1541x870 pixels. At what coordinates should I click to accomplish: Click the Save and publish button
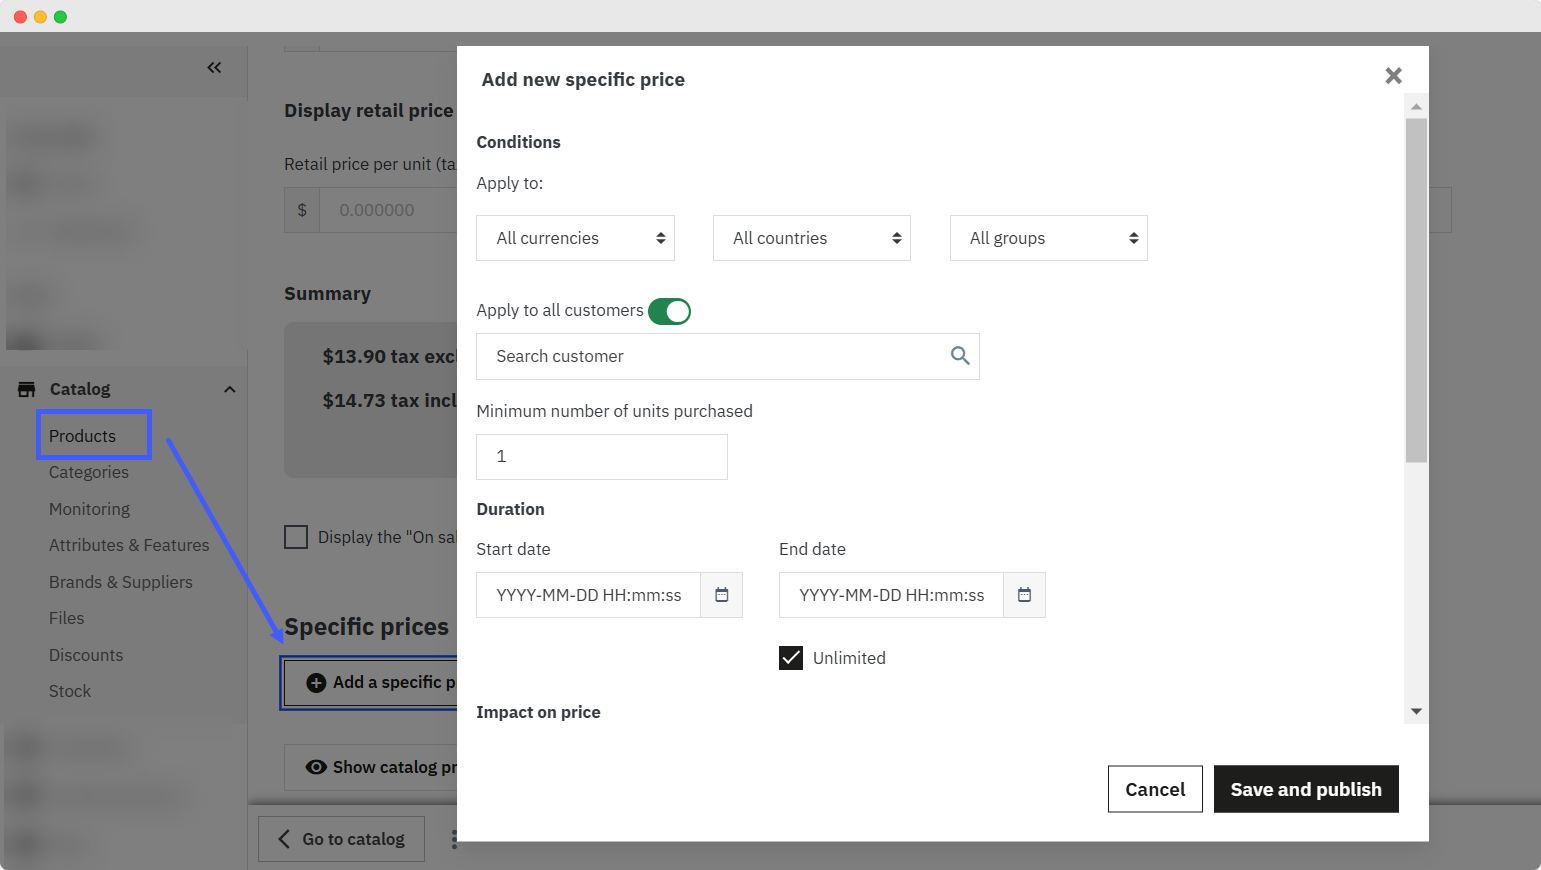1305,789
